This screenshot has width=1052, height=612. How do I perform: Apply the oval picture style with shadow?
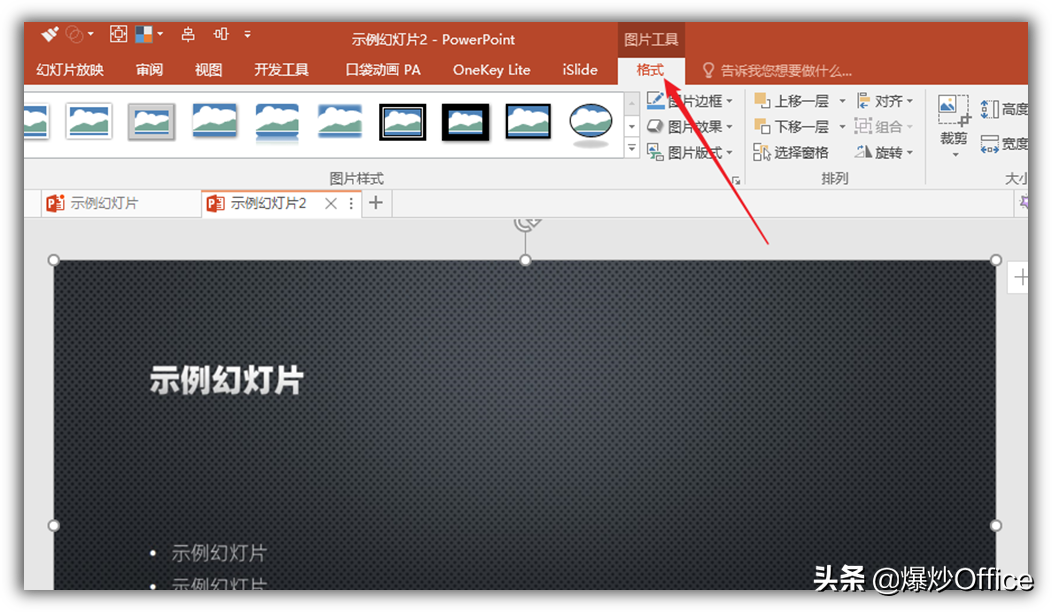(x=590, y=124)
